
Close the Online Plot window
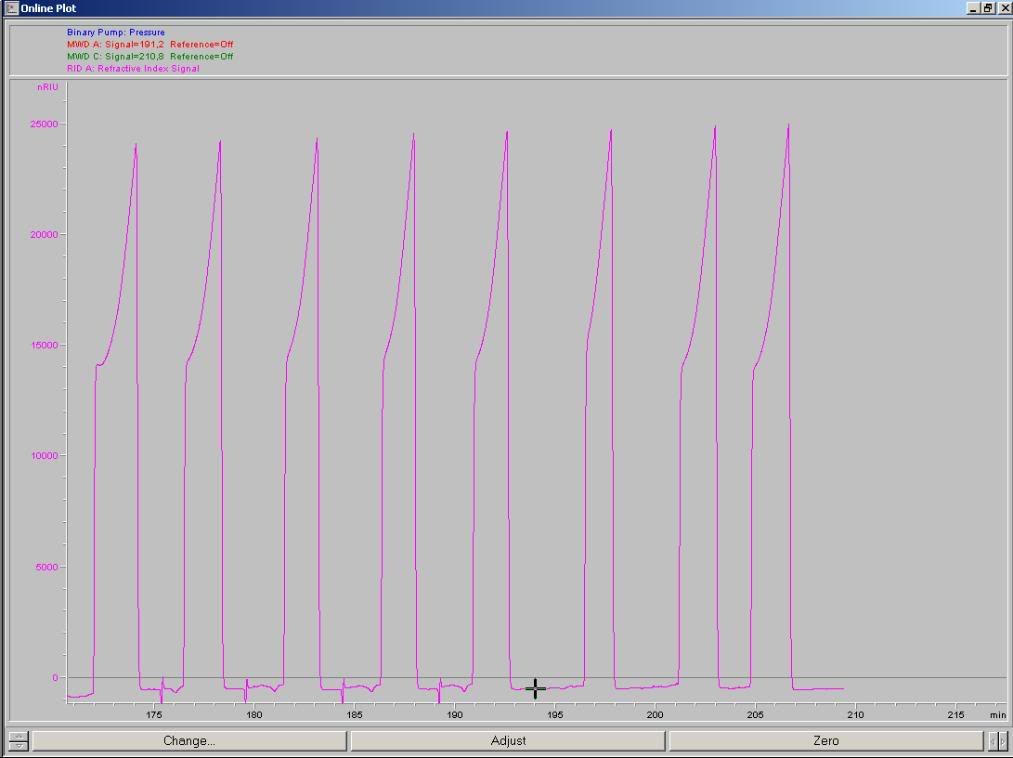1003,8
